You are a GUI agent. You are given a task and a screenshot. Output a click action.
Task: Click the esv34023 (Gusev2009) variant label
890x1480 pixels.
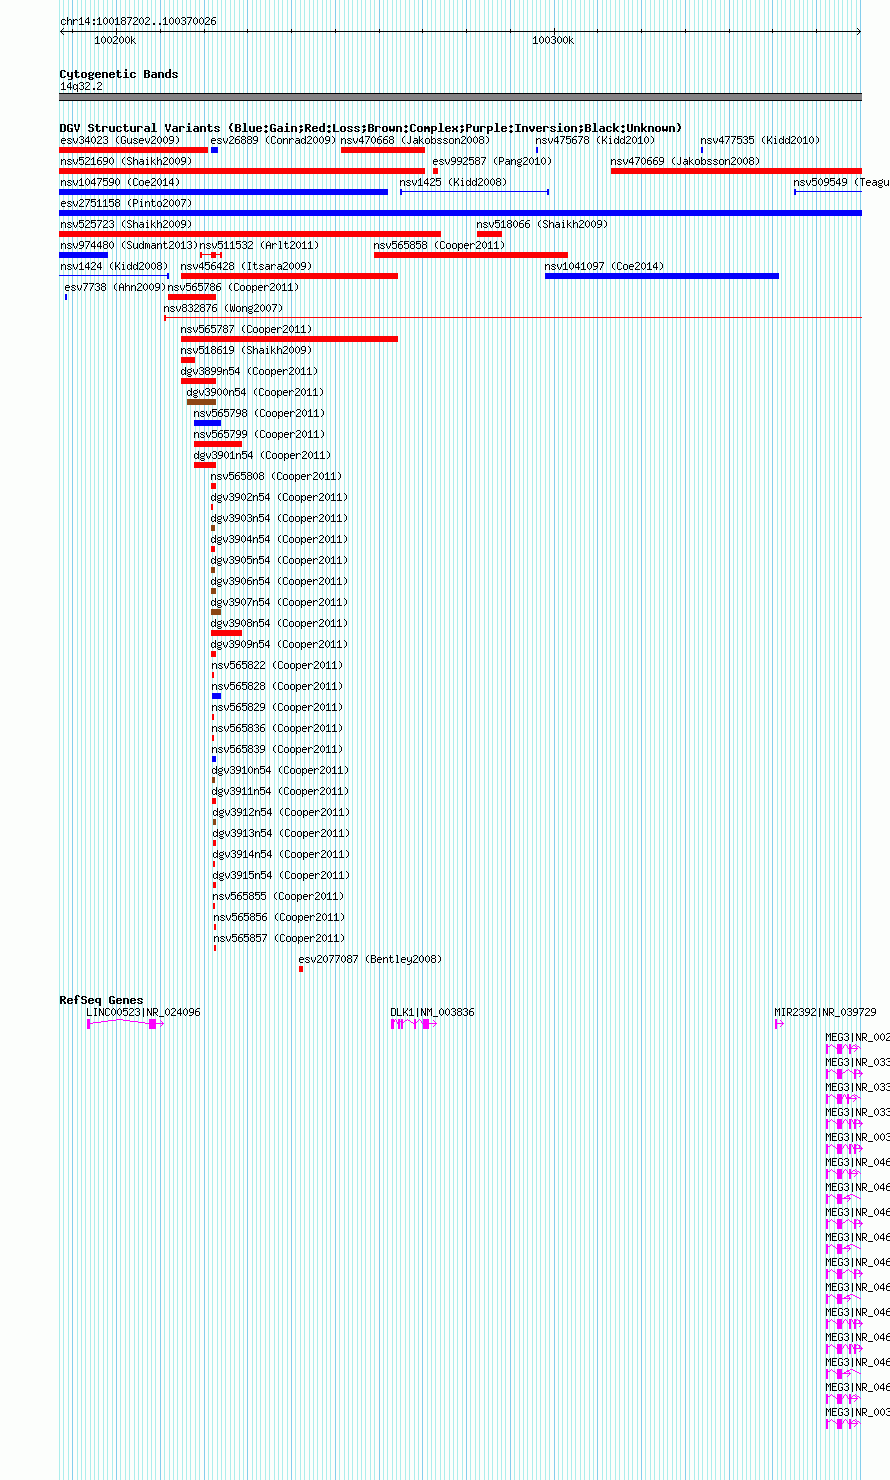coord(119,140)
